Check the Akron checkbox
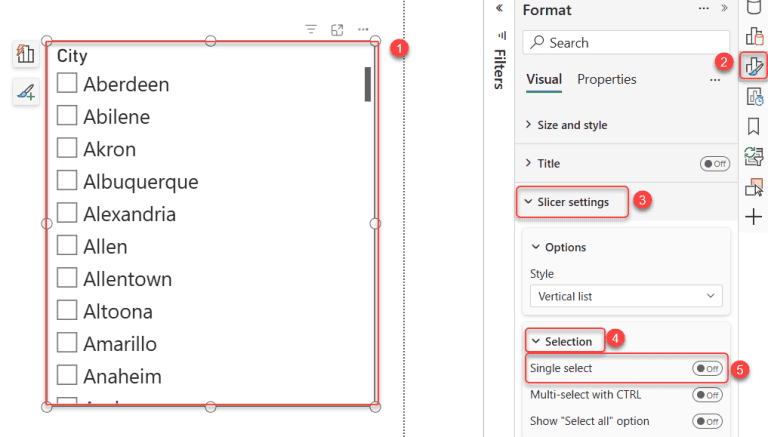Screen dimensions: 768x437 (67, 147)
